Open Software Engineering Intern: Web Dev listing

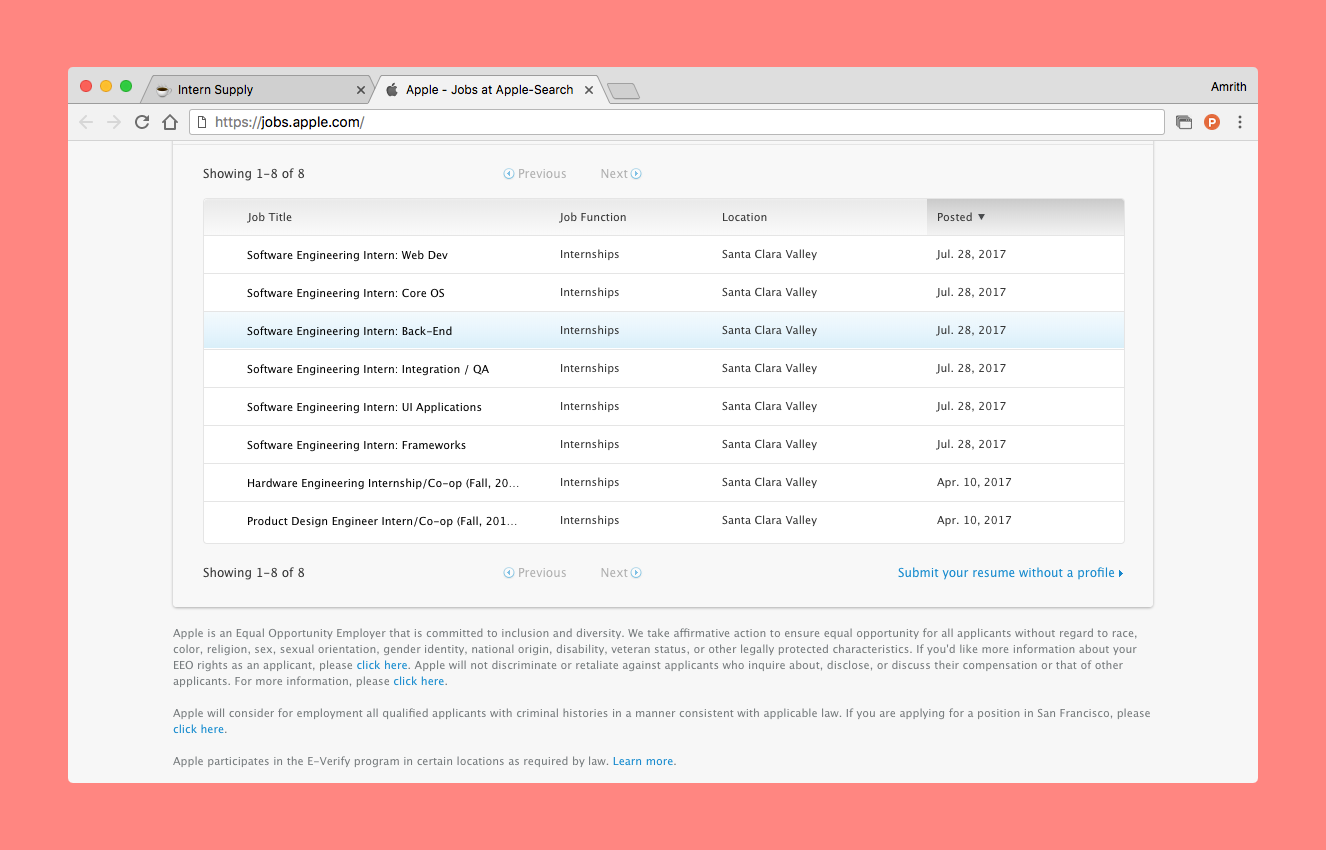347,255
